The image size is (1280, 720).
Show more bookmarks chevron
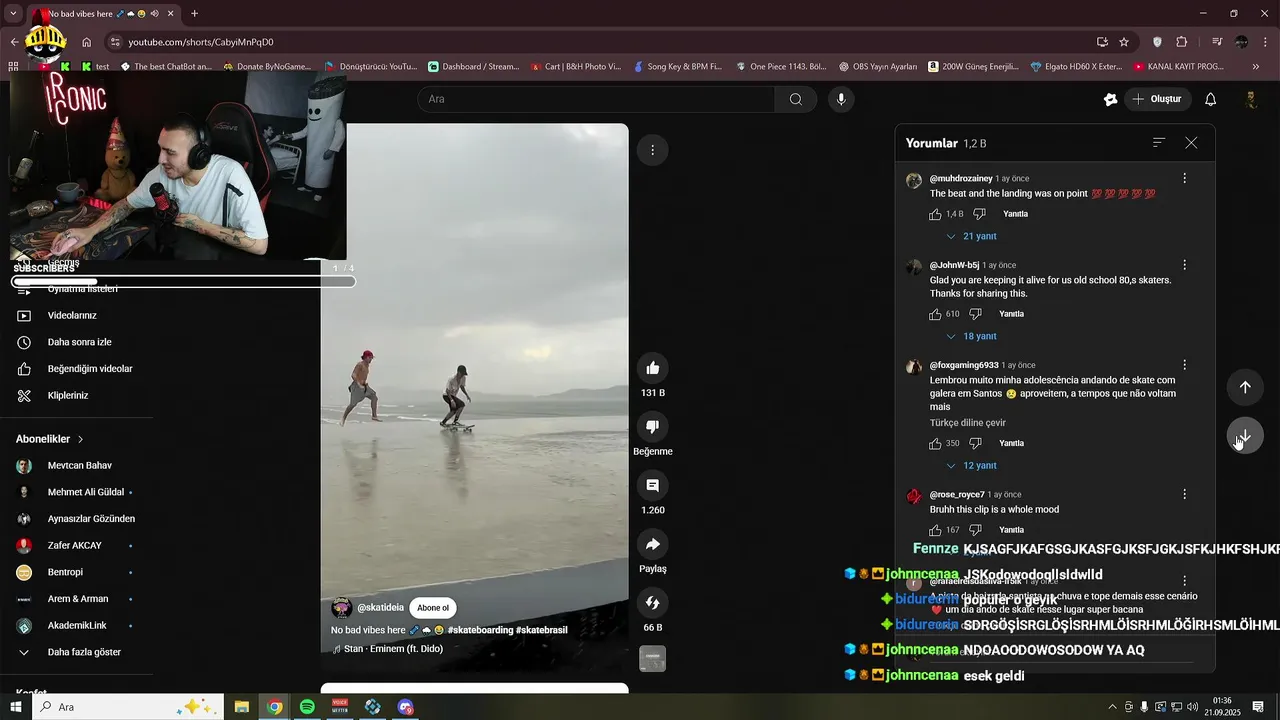[x=1256, y=67]
